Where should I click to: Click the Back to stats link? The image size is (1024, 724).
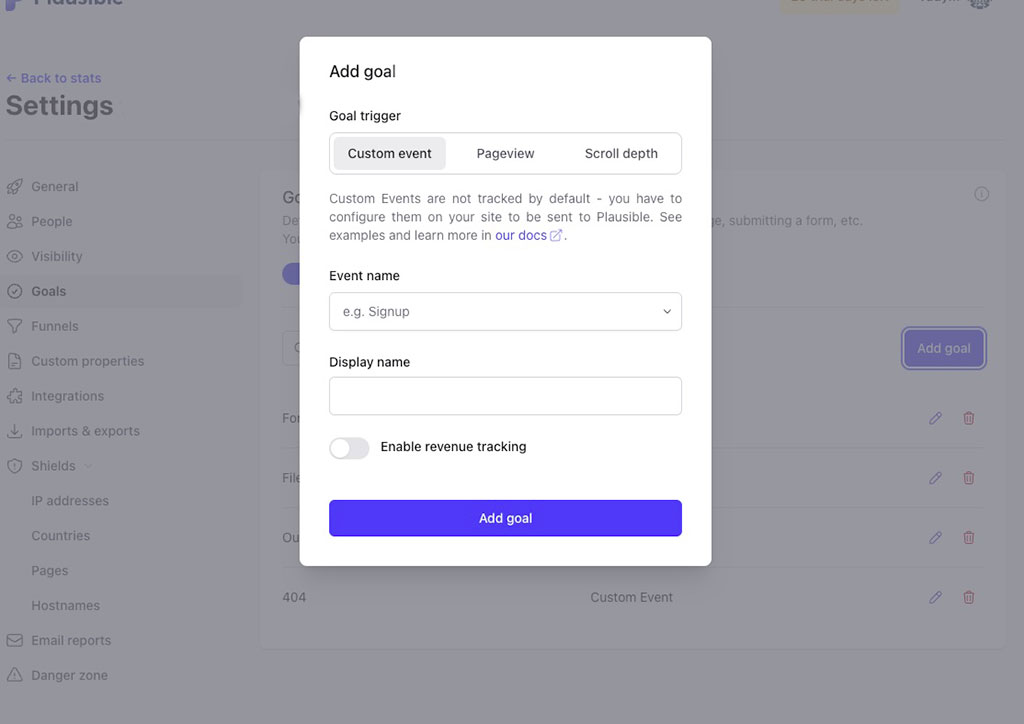[54, 77]
